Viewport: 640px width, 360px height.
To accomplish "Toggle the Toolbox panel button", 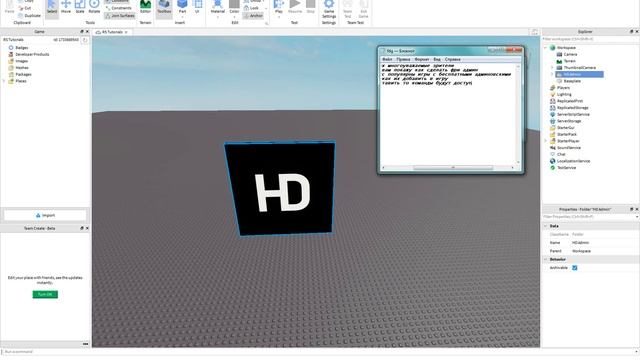I will (164, 8).
